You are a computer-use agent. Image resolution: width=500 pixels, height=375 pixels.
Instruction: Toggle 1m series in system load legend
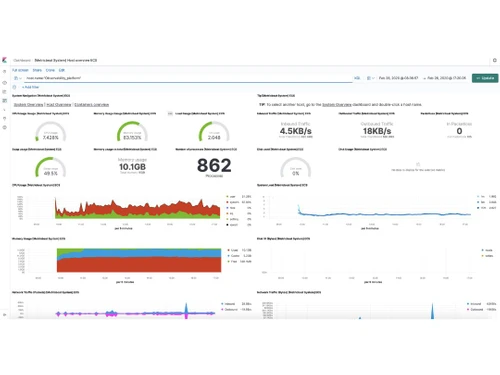[483, 197]
